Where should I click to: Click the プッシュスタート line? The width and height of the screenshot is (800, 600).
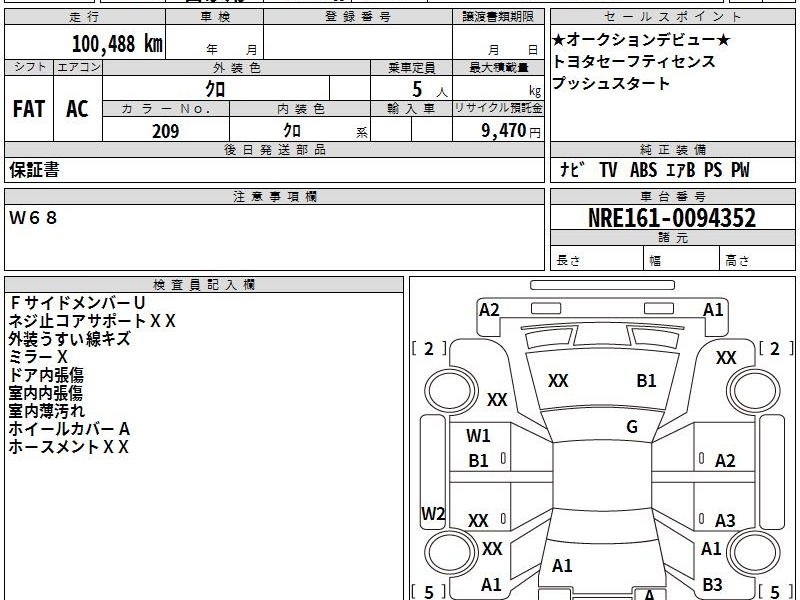tap(611, 83)
